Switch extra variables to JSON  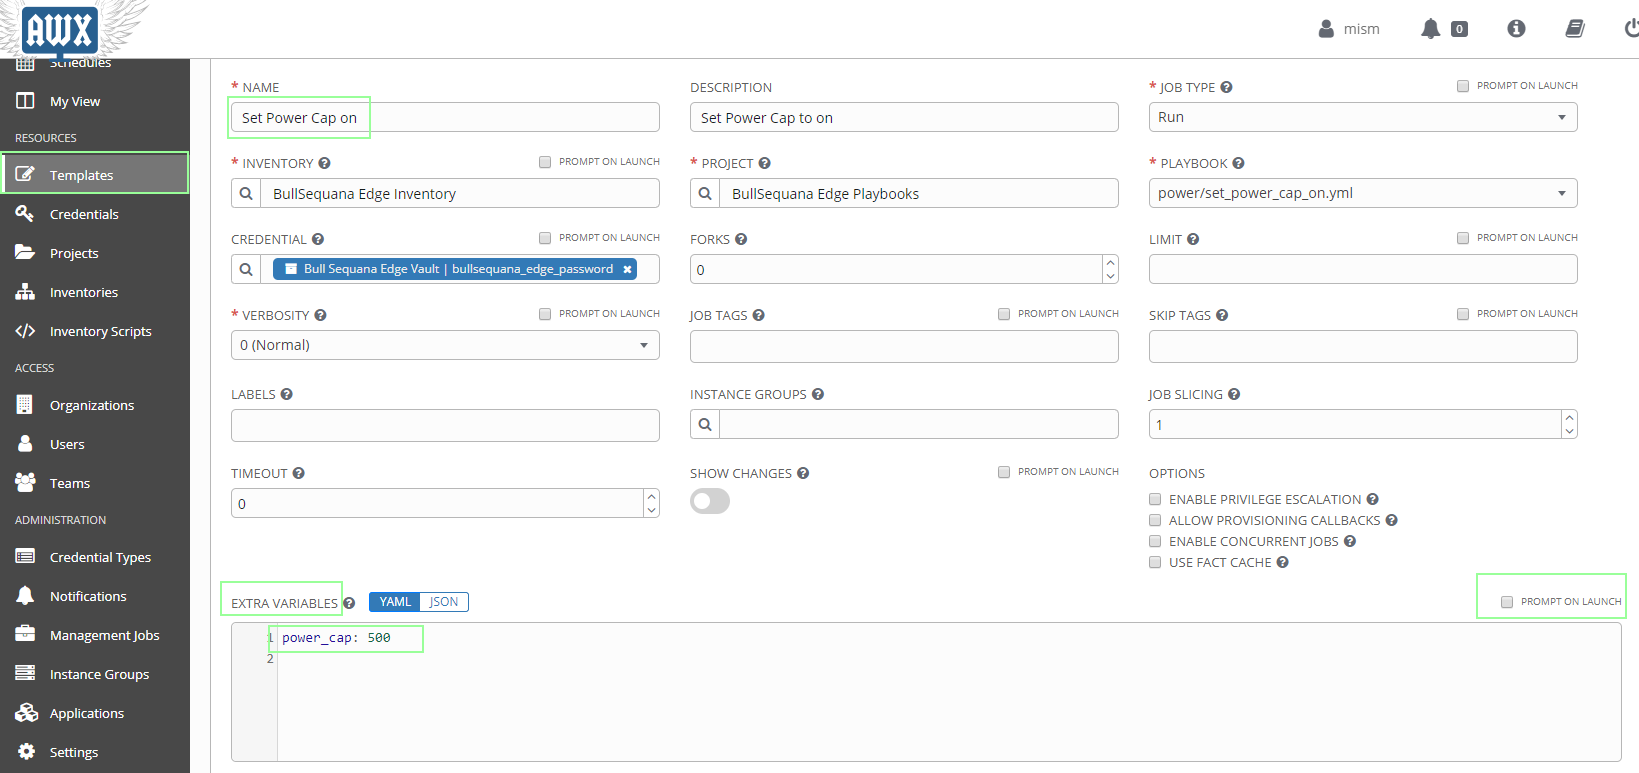[444, 602]
